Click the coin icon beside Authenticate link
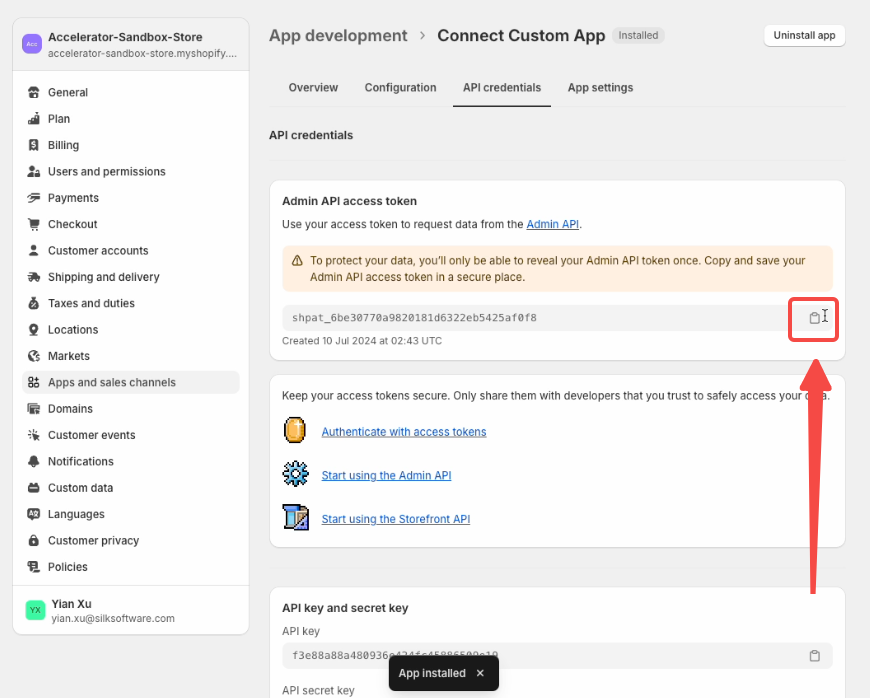This screenshot has width=870, height=698. [295, 431]
